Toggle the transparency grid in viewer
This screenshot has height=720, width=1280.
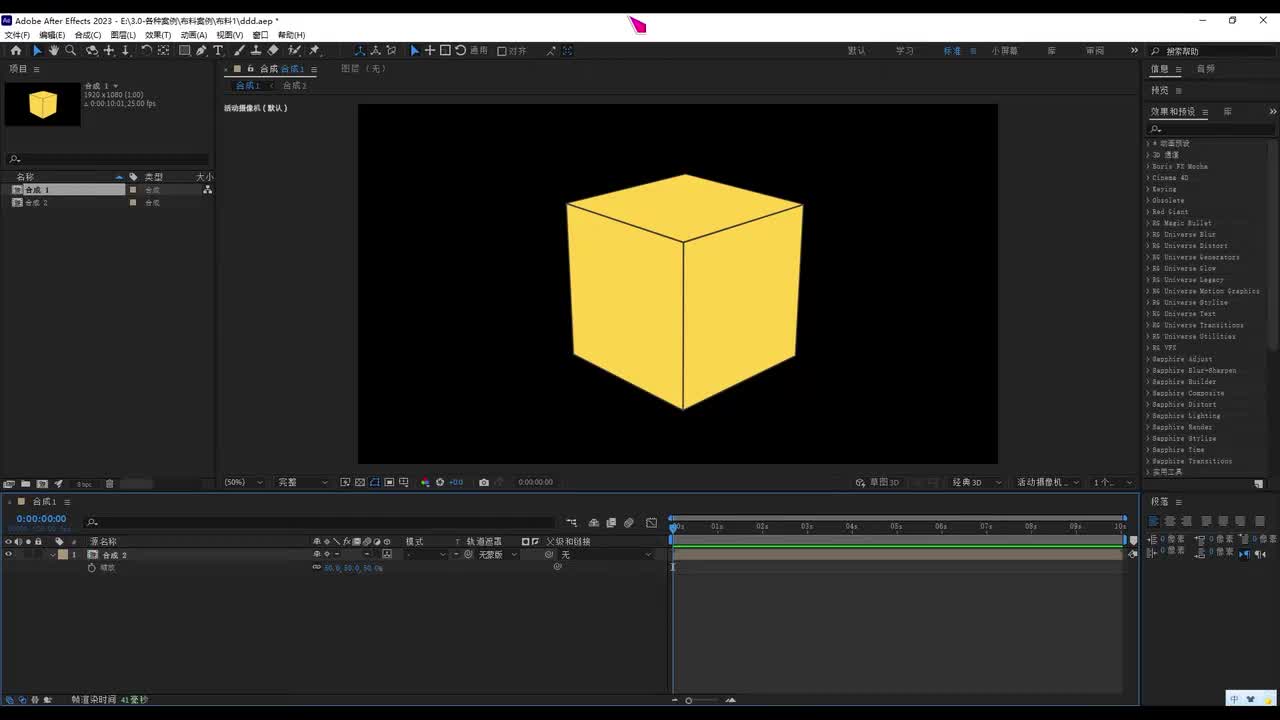pos(359,482)
